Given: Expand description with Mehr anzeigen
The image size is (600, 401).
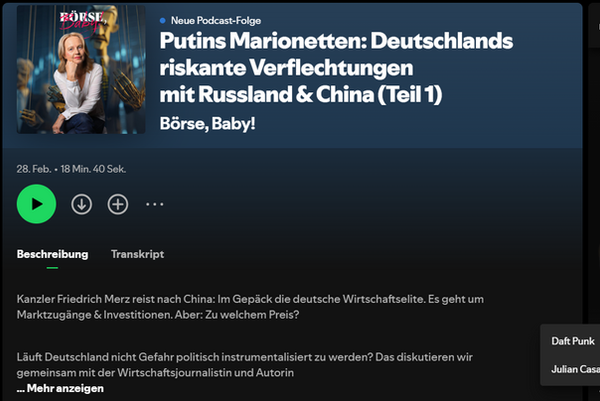Looking at the screenshot, I should [x=60, y=388].
